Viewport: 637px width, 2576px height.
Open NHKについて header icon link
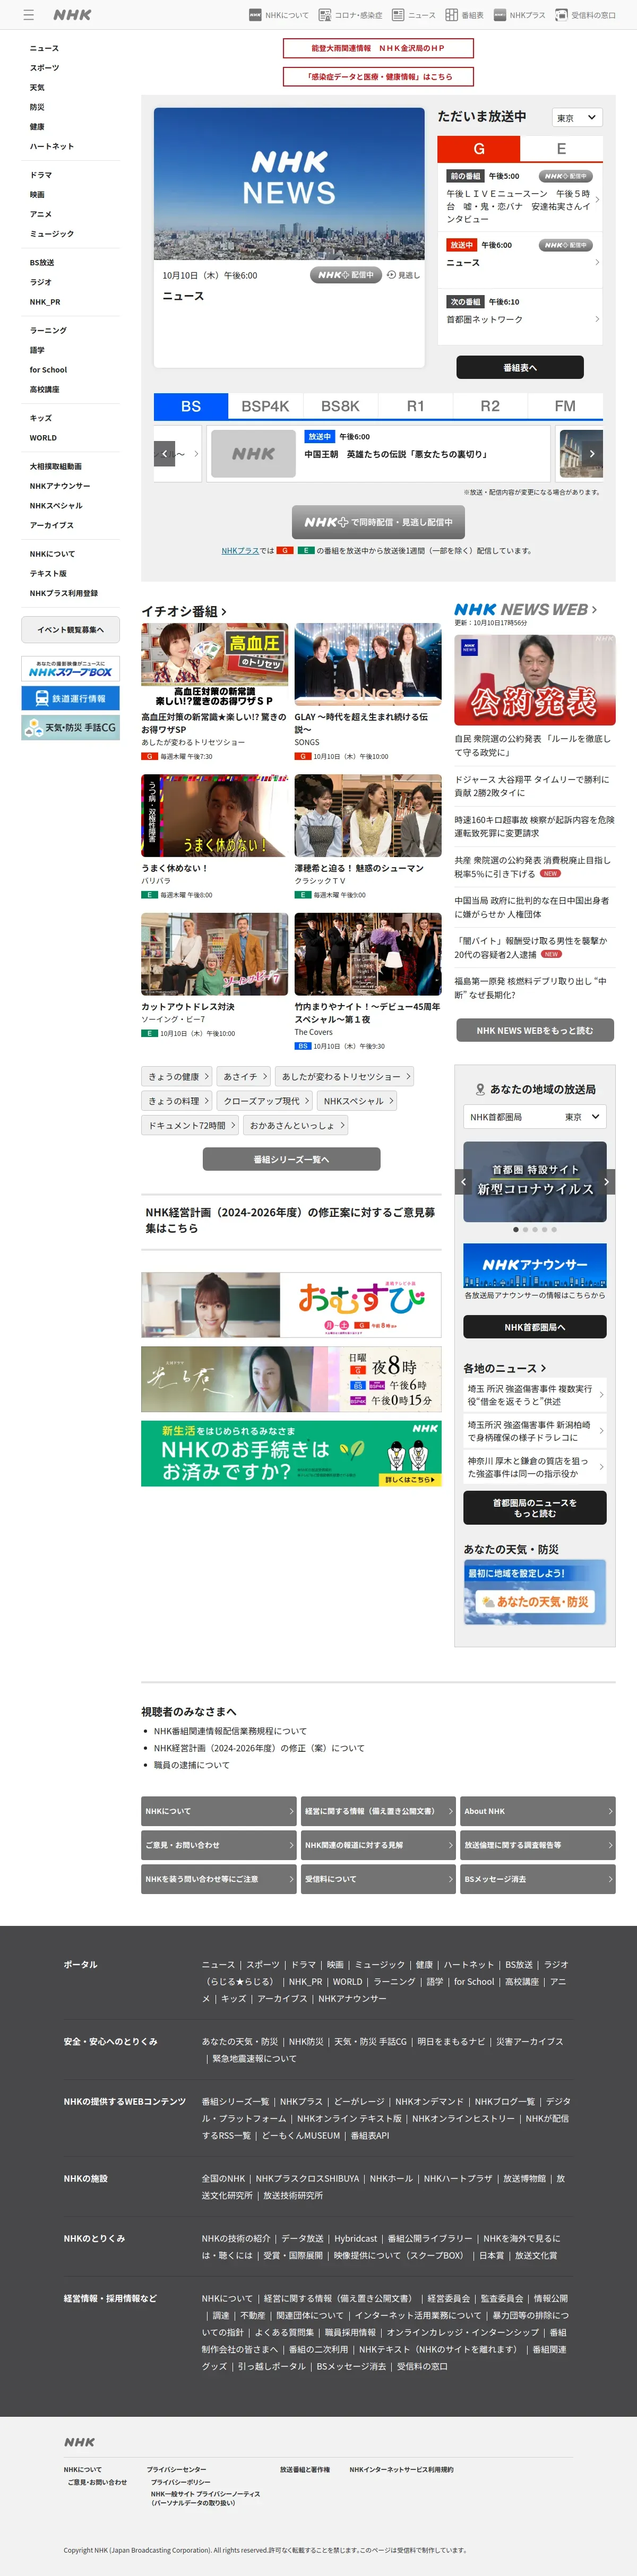pyautogui.click(x=279, y=15)
